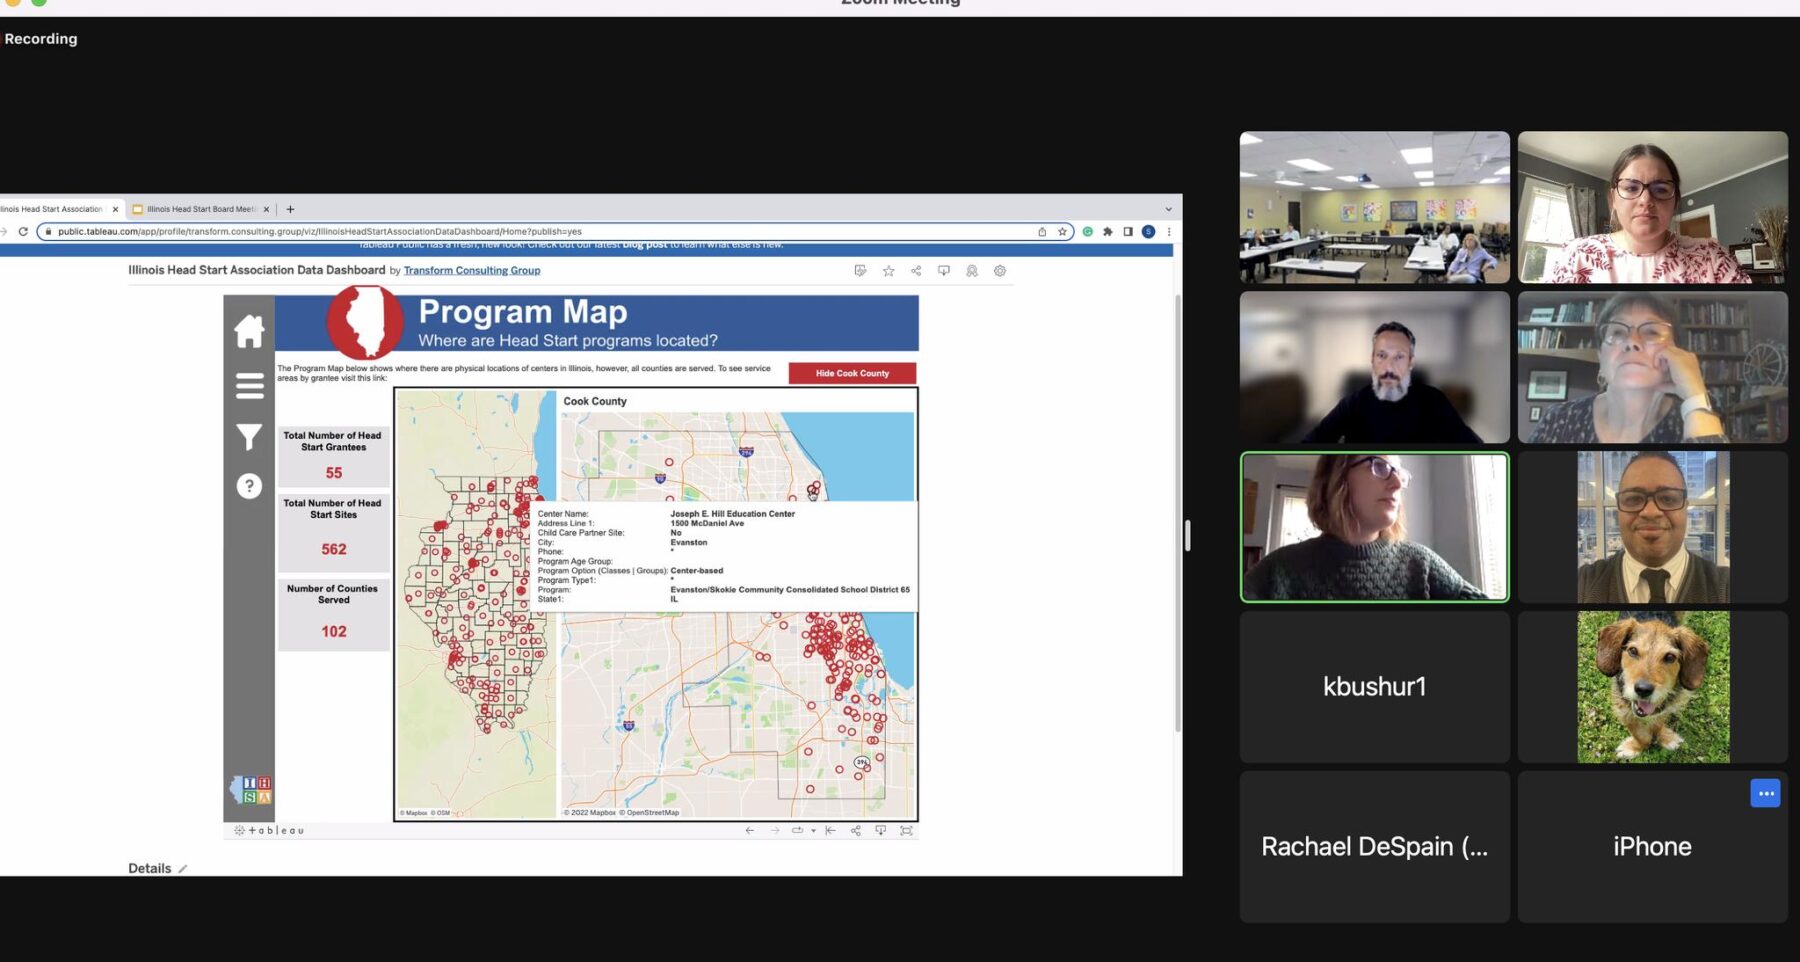Click the filter funnel icon

click(x=249, y=437)
